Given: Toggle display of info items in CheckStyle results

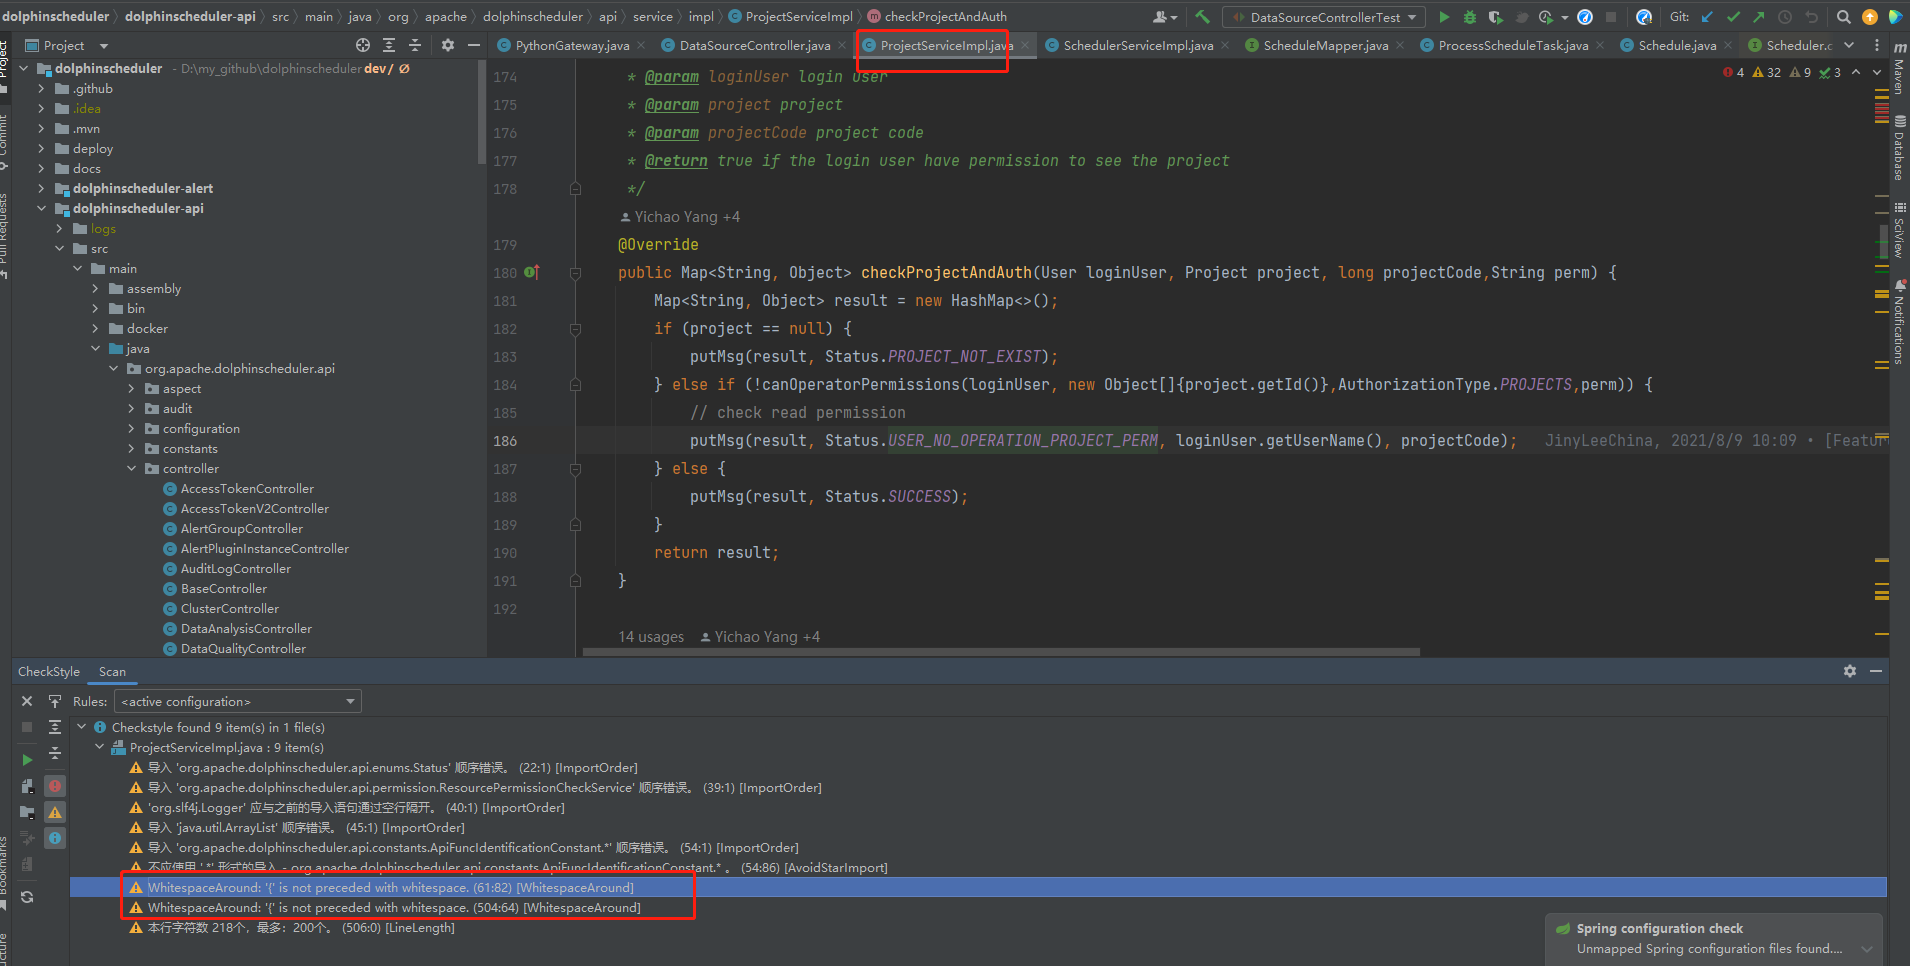Looking at the screenshot, I should coord(55,838).
